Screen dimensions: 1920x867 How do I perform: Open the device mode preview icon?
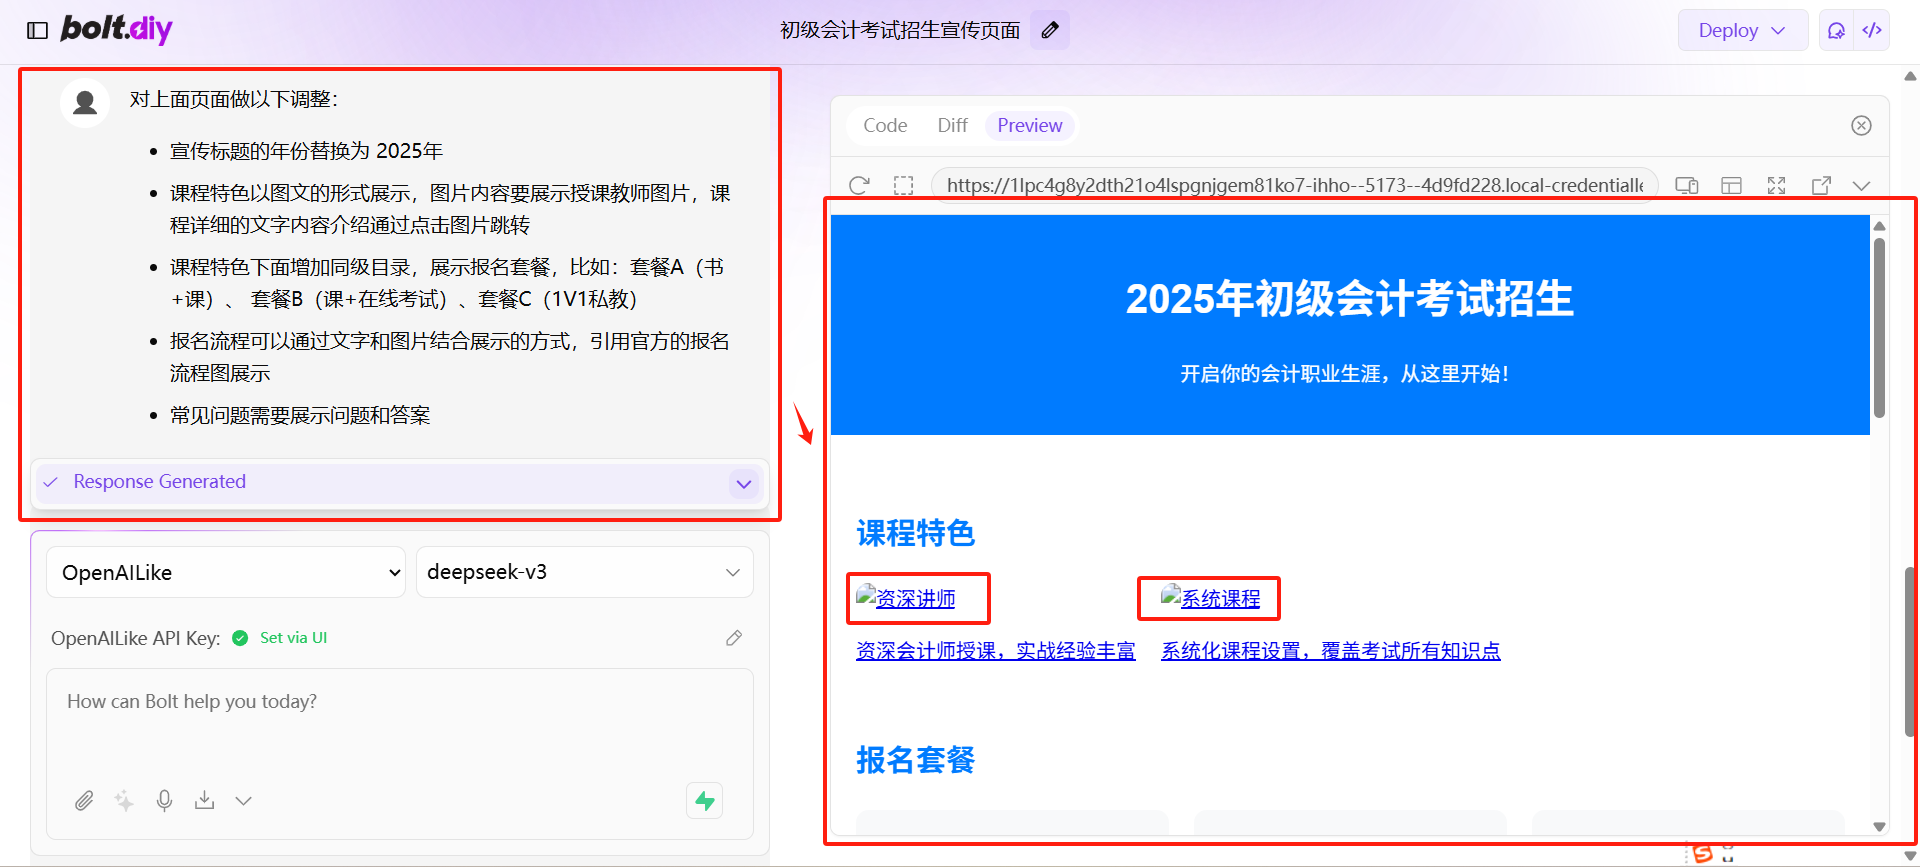(x=1687, y=185)
